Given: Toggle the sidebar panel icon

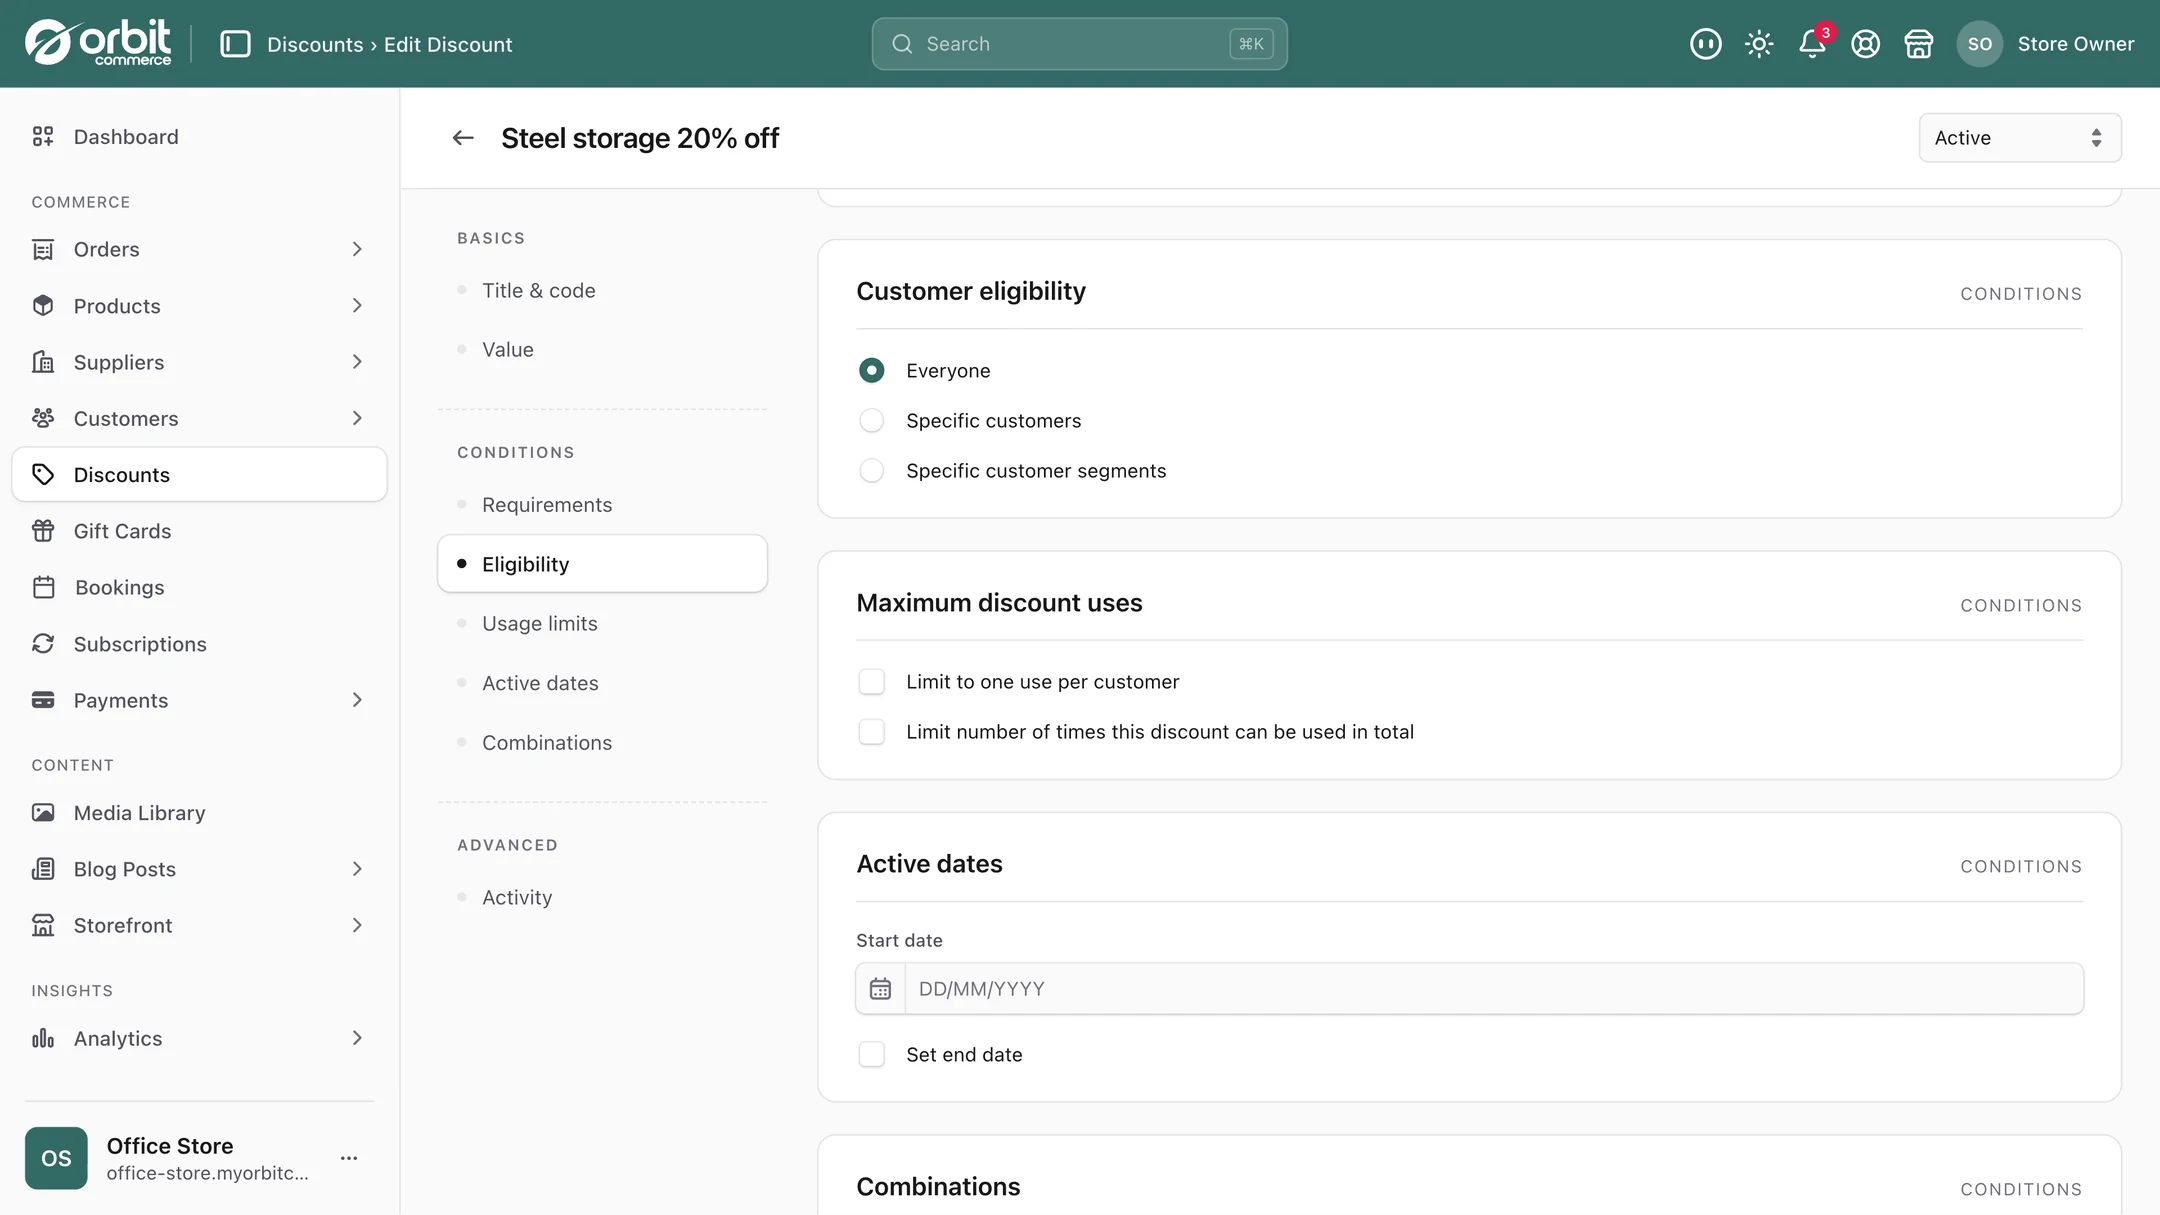Looking at the screenshot, I should point(235,44).
